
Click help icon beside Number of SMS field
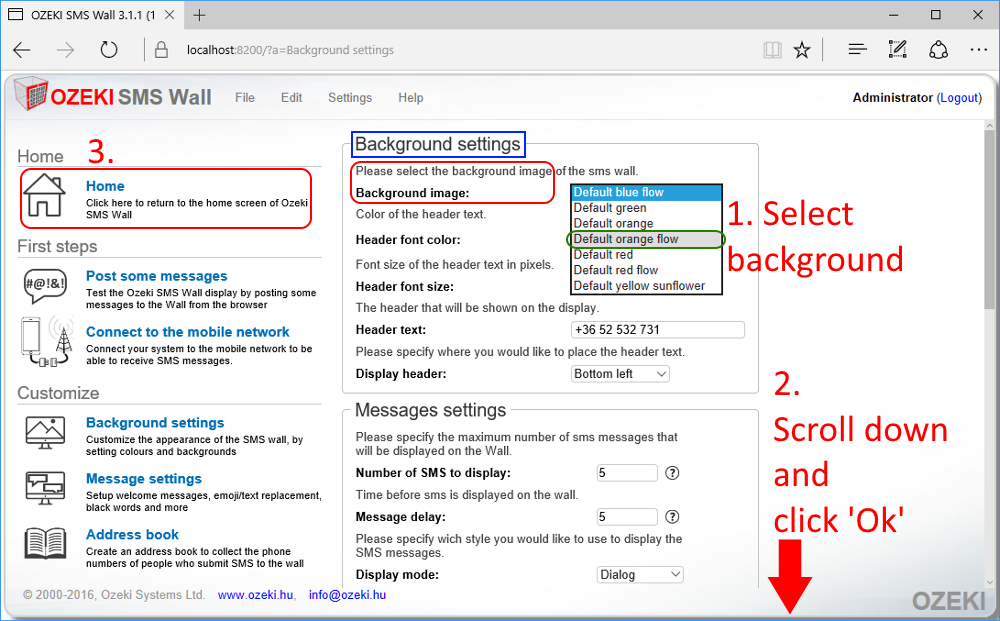[x=672, y=473]
